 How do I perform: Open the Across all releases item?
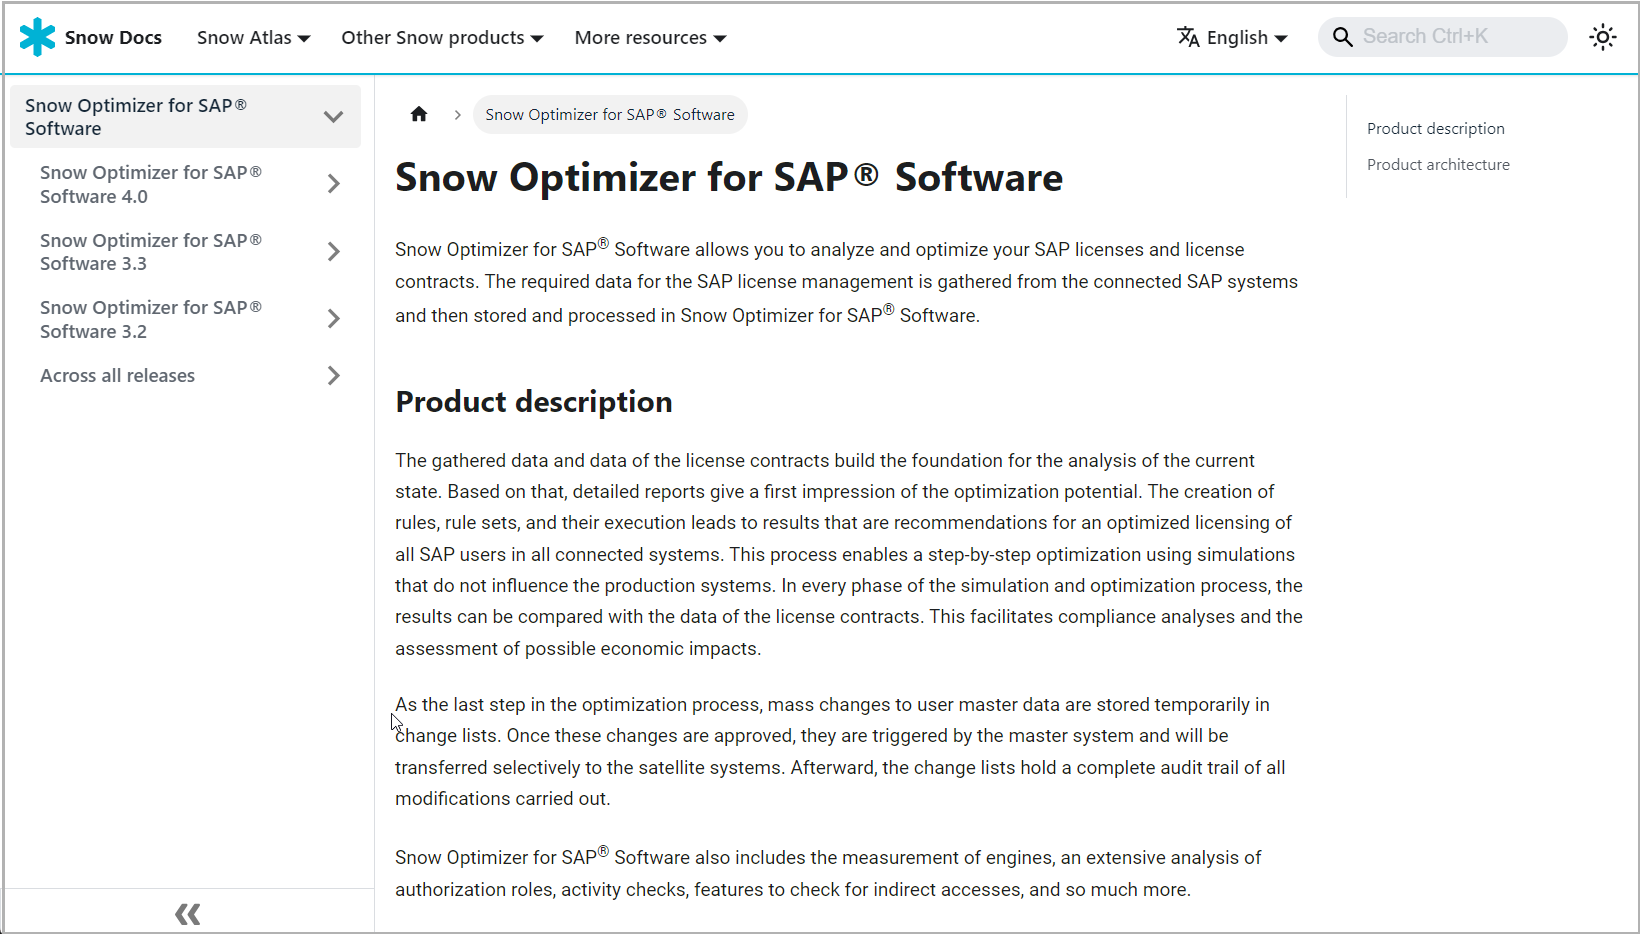pos(118,376)
